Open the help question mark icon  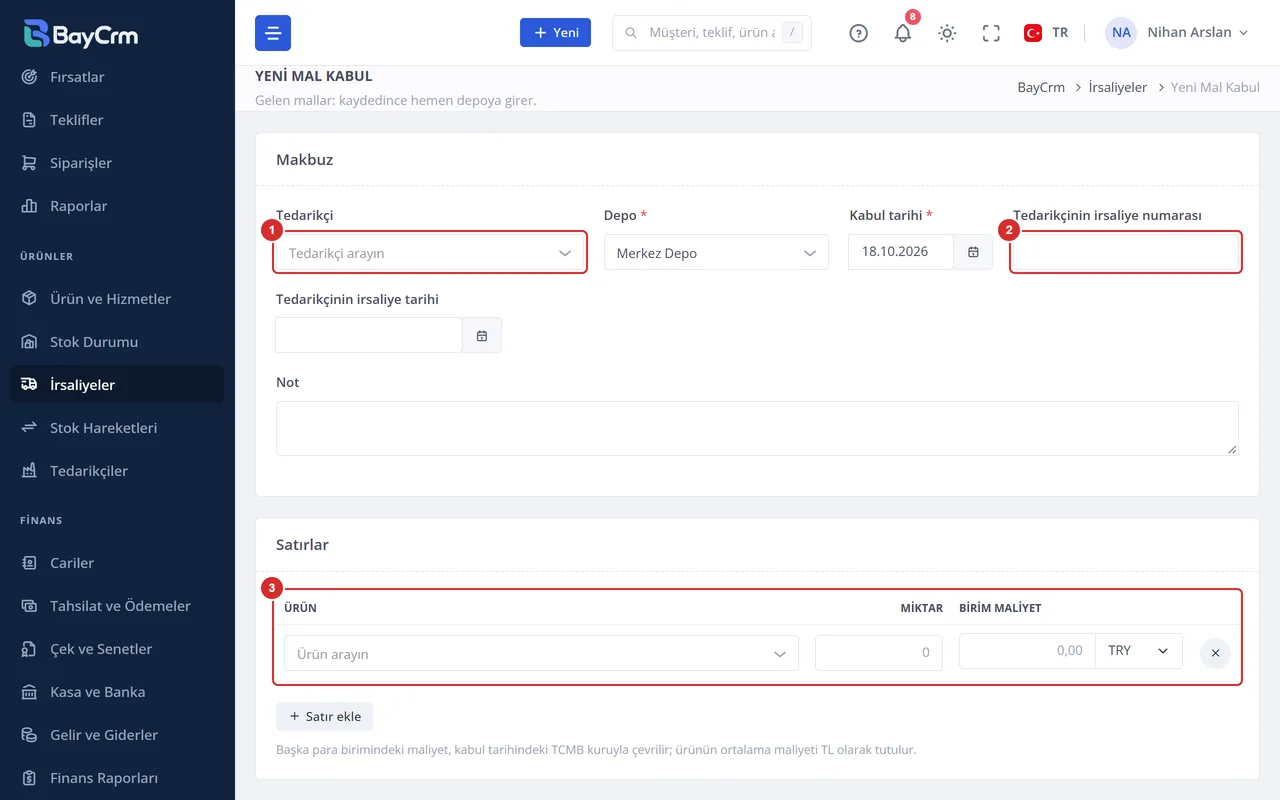tap(858, 33)
